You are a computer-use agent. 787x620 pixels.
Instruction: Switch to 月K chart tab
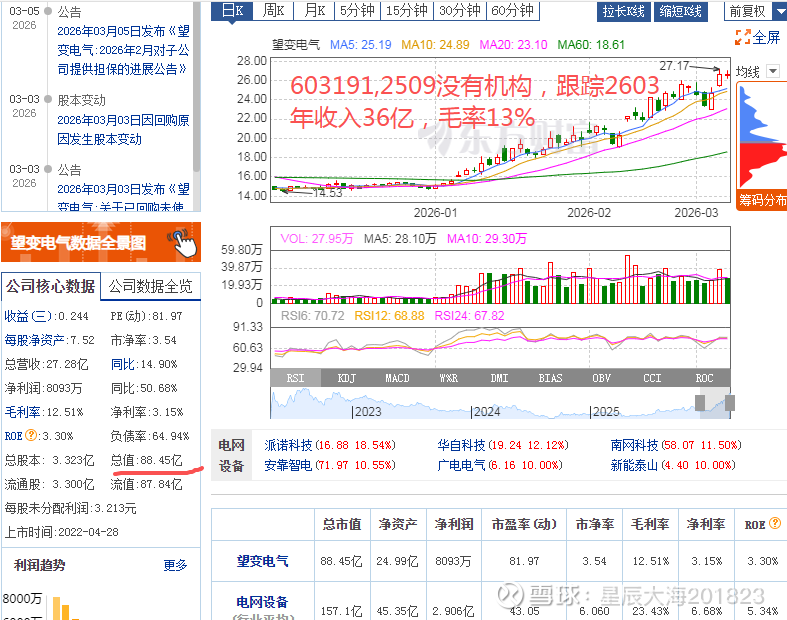click(314, 10)
